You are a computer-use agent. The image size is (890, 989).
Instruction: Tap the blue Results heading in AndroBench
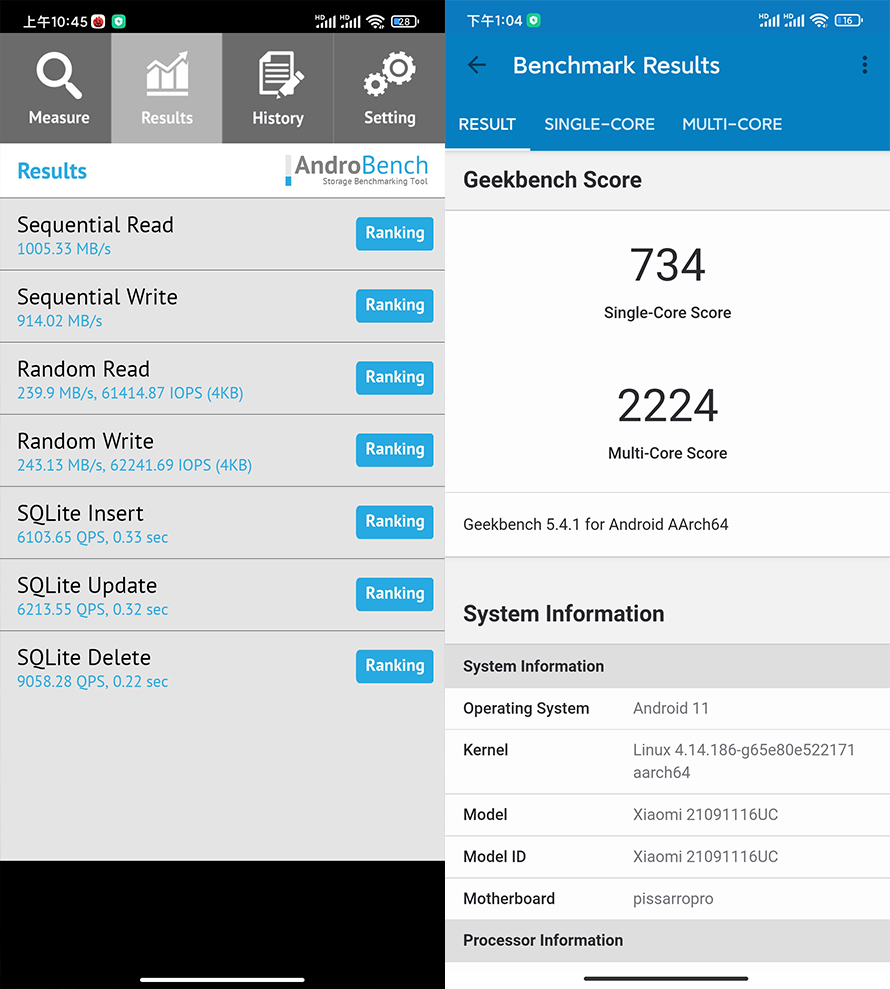pyautogui.click(x=52, y=171)
